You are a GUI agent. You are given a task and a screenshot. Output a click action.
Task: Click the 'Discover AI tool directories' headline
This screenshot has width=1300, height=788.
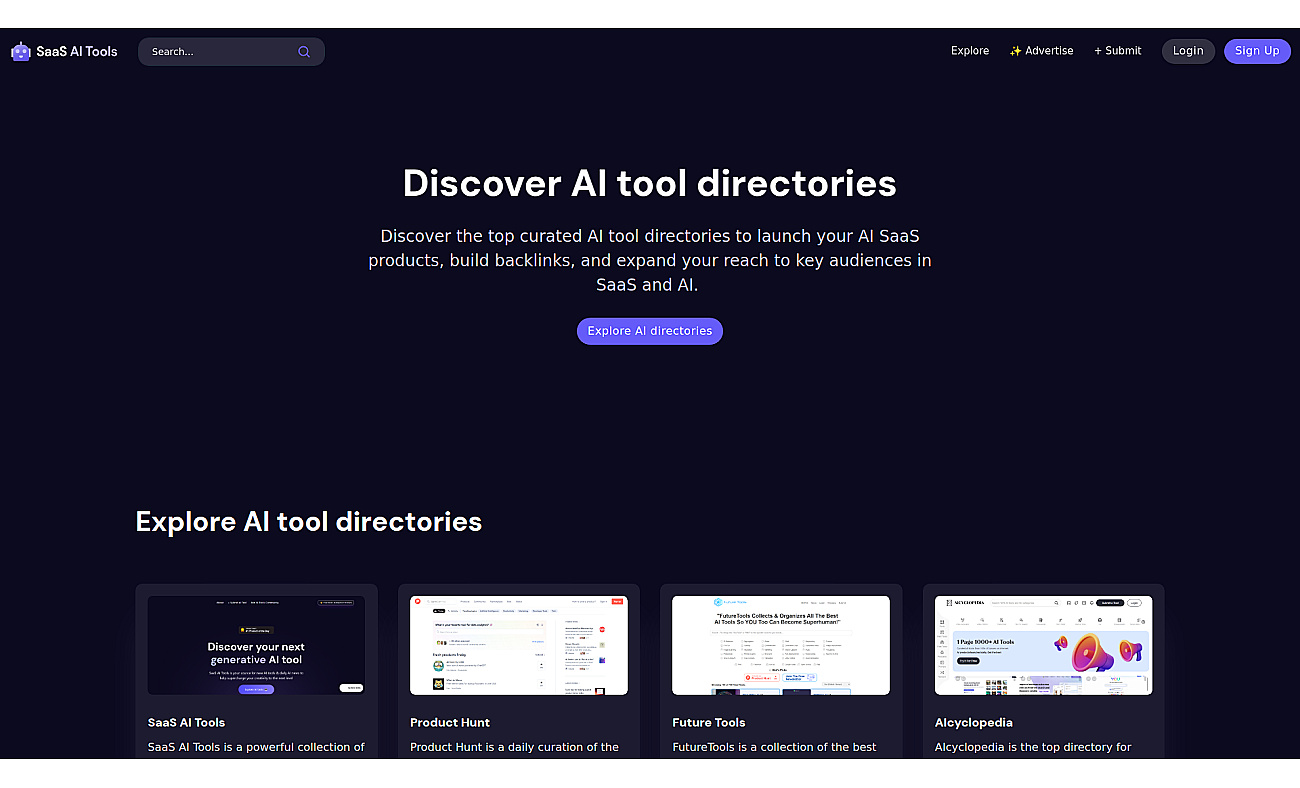point(650,183)
